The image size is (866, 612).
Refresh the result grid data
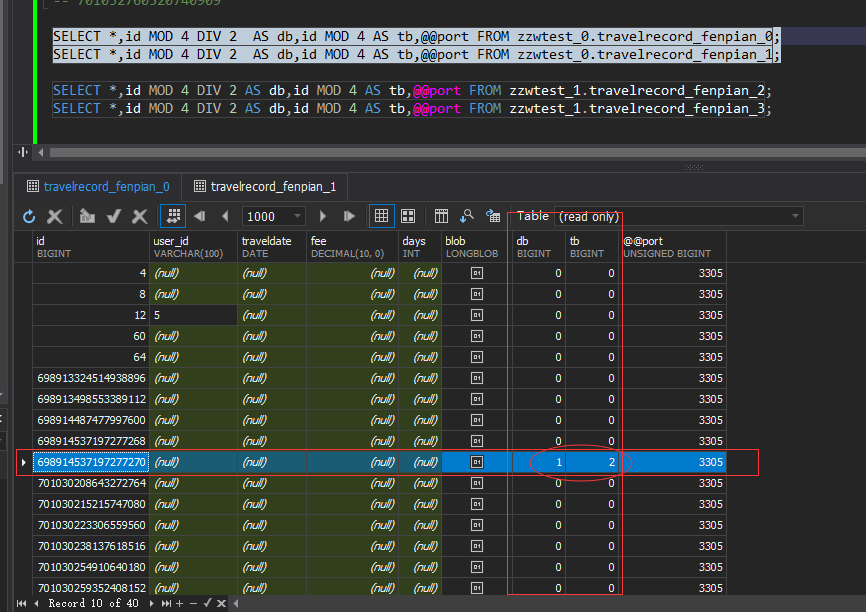(29, 217)
